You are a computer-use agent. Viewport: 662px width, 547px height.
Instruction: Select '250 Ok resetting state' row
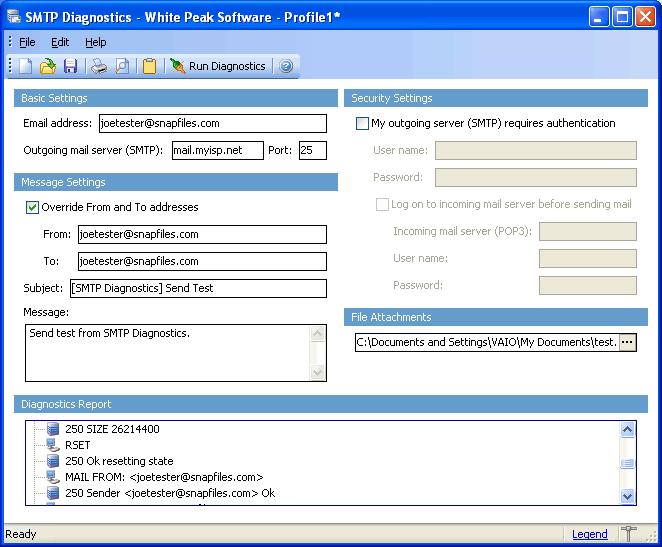click(x=119, y=461)
